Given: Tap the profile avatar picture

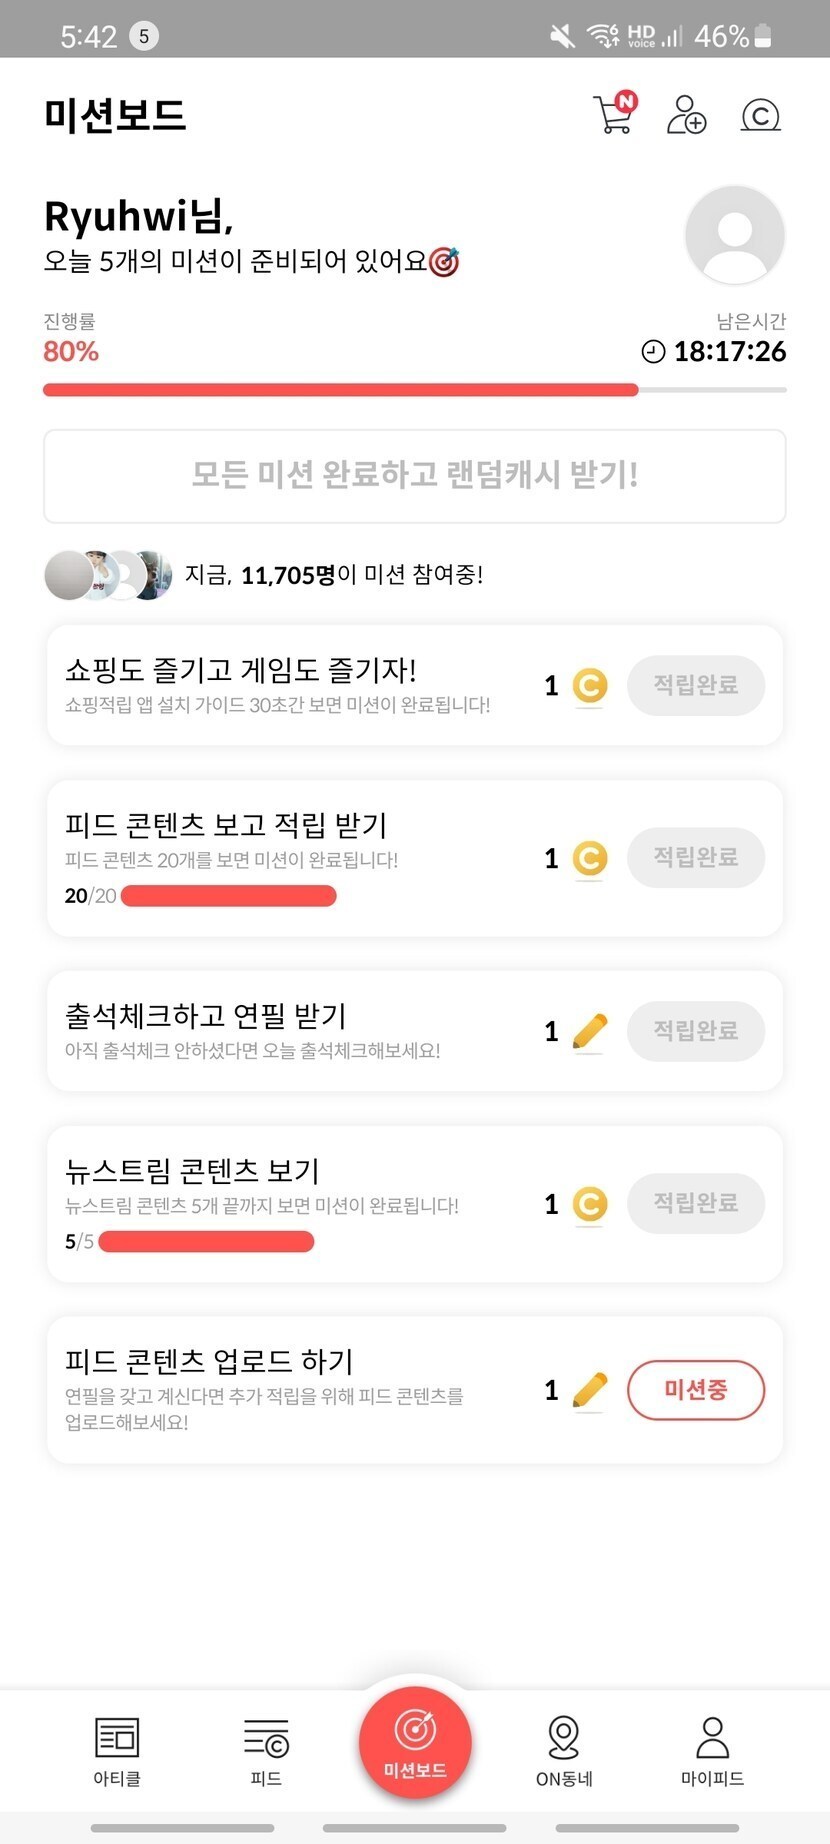Looking at the screenshot, I should (735, 235).
